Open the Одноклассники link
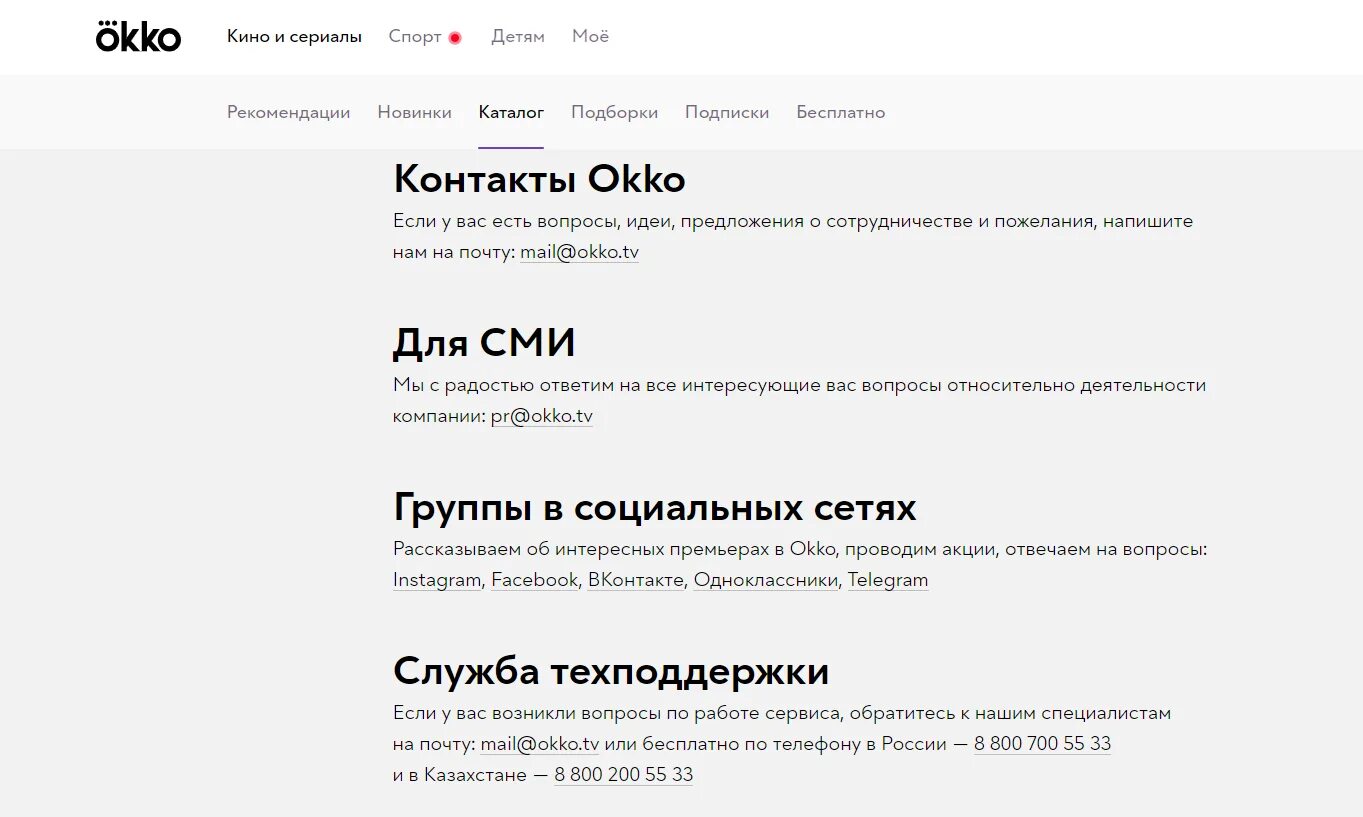 click(766, 580)
